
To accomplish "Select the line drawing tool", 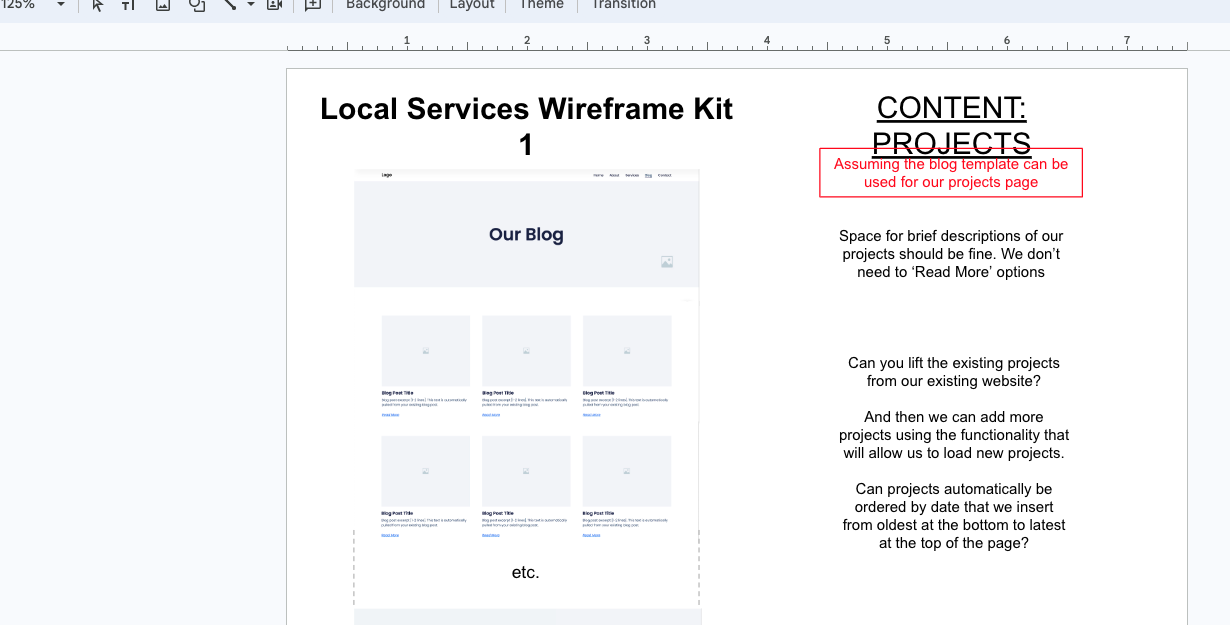I will 230,5.
